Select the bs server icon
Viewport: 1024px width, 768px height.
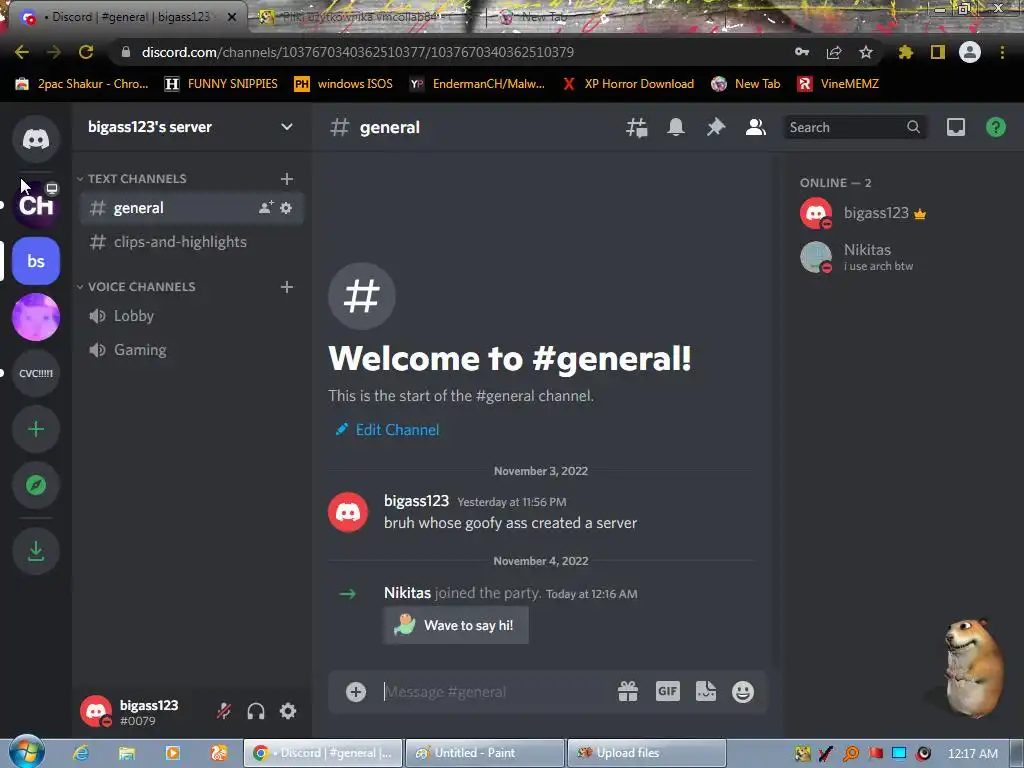pos(36,261)
